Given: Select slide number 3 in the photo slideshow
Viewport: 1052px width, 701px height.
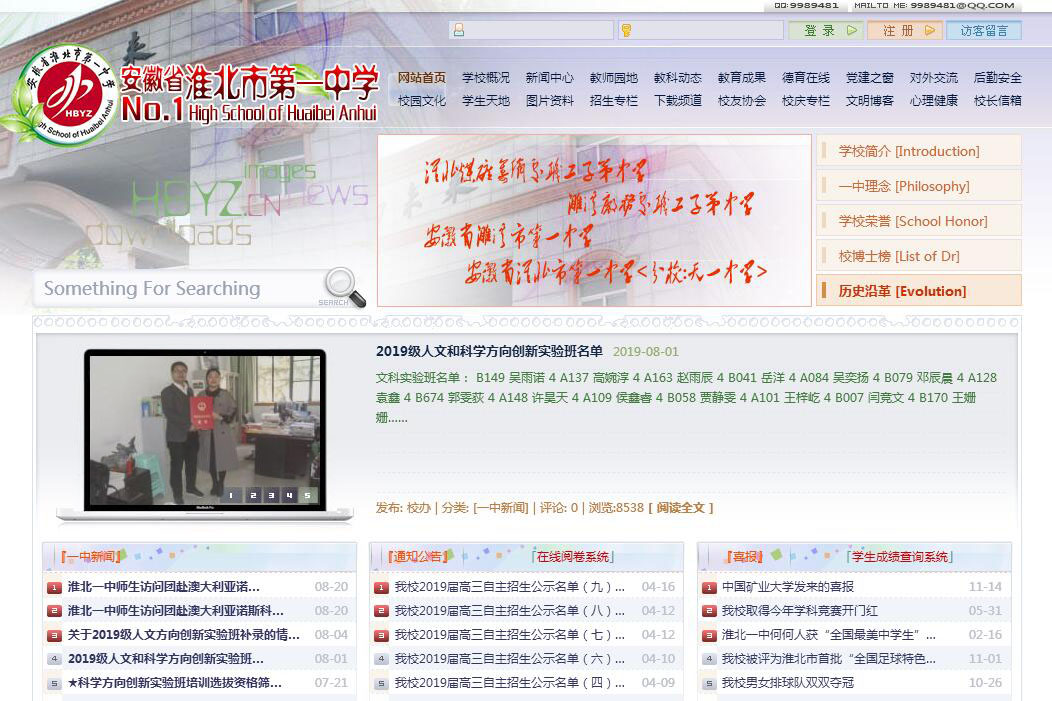Looking at the screenshot, I should click(x=270, y=495).
